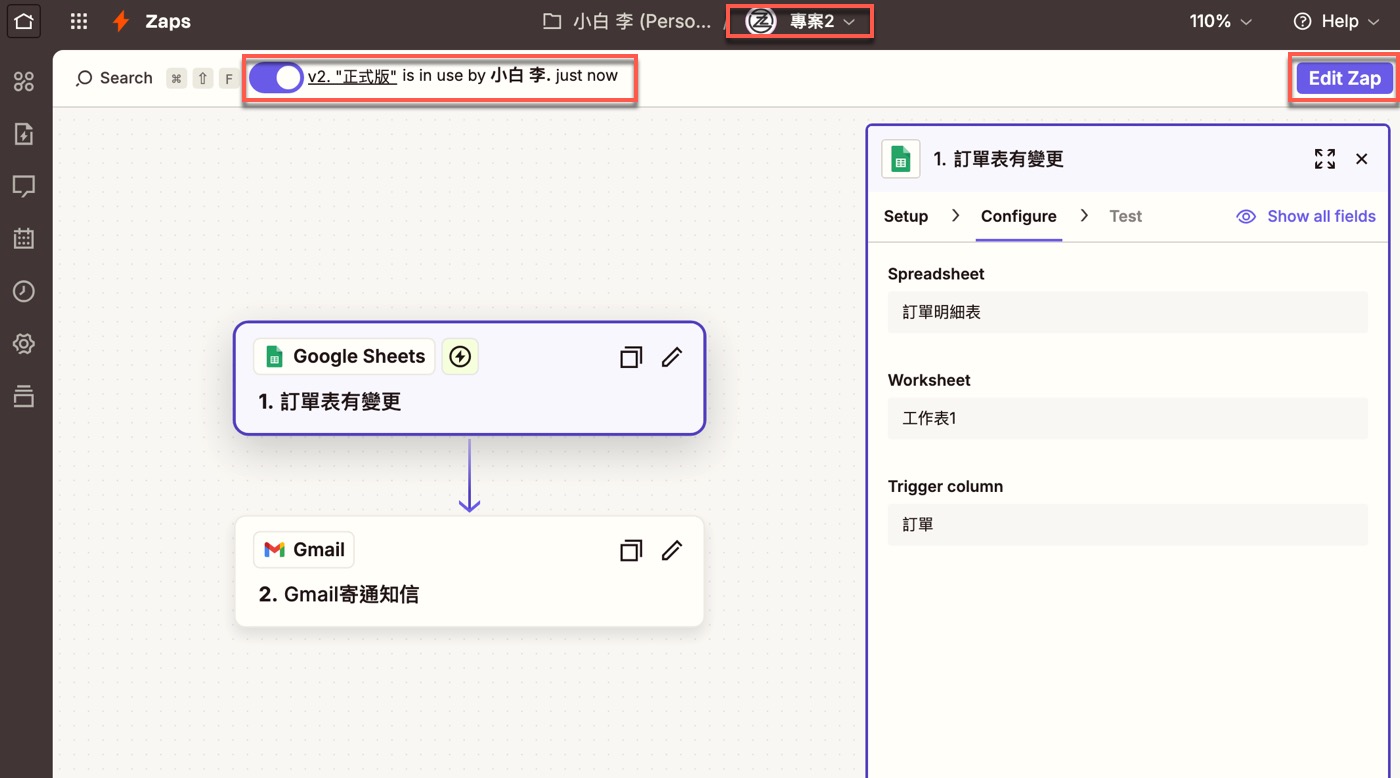Open the 小白 李 folder breadcrumb
The image size is (1400, 778).
pyautogui.click(x=627, y=21)
